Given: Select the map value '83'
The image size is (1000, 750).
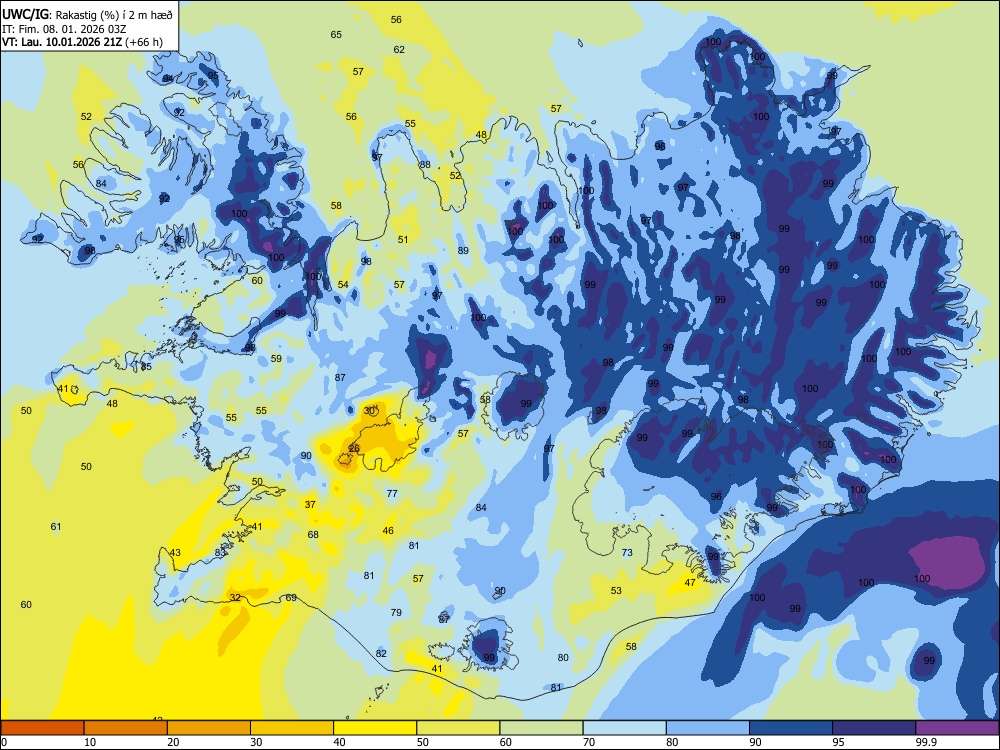Looking at the screenshot, I should [x=219, y=552].
